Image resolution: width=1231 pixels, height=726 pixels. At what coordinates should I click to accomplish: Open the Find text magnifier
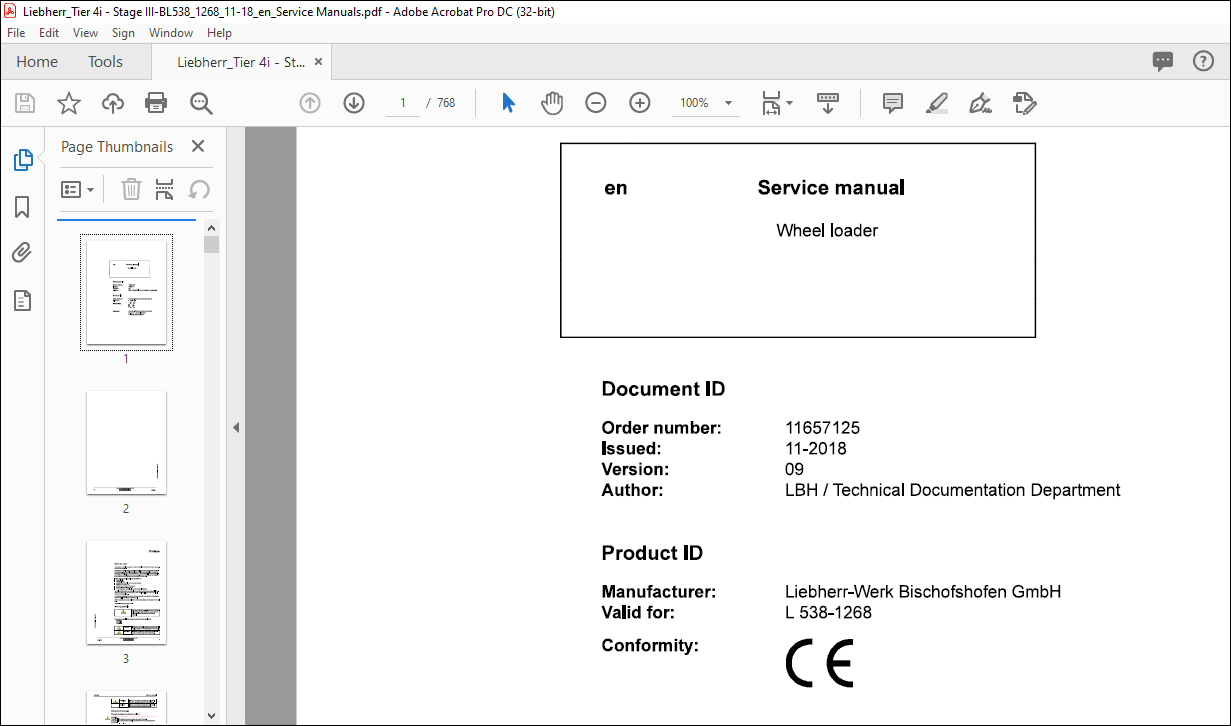coord(202,103)
